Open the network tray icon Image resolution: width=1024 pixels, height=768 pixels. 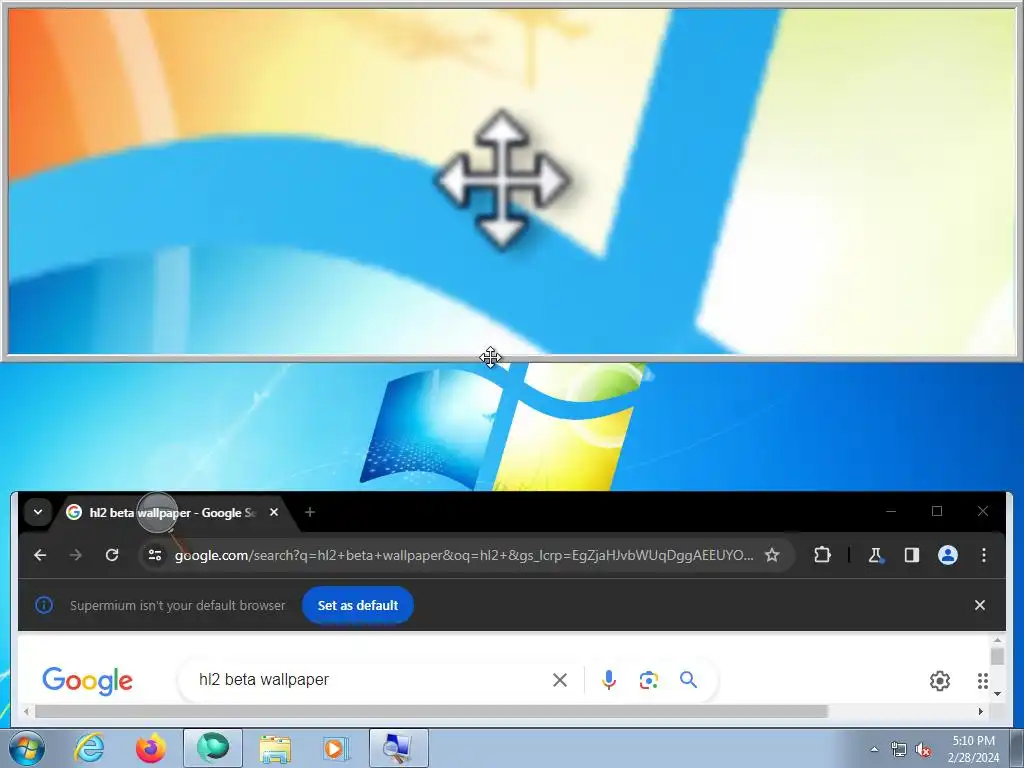pos(899,749)
